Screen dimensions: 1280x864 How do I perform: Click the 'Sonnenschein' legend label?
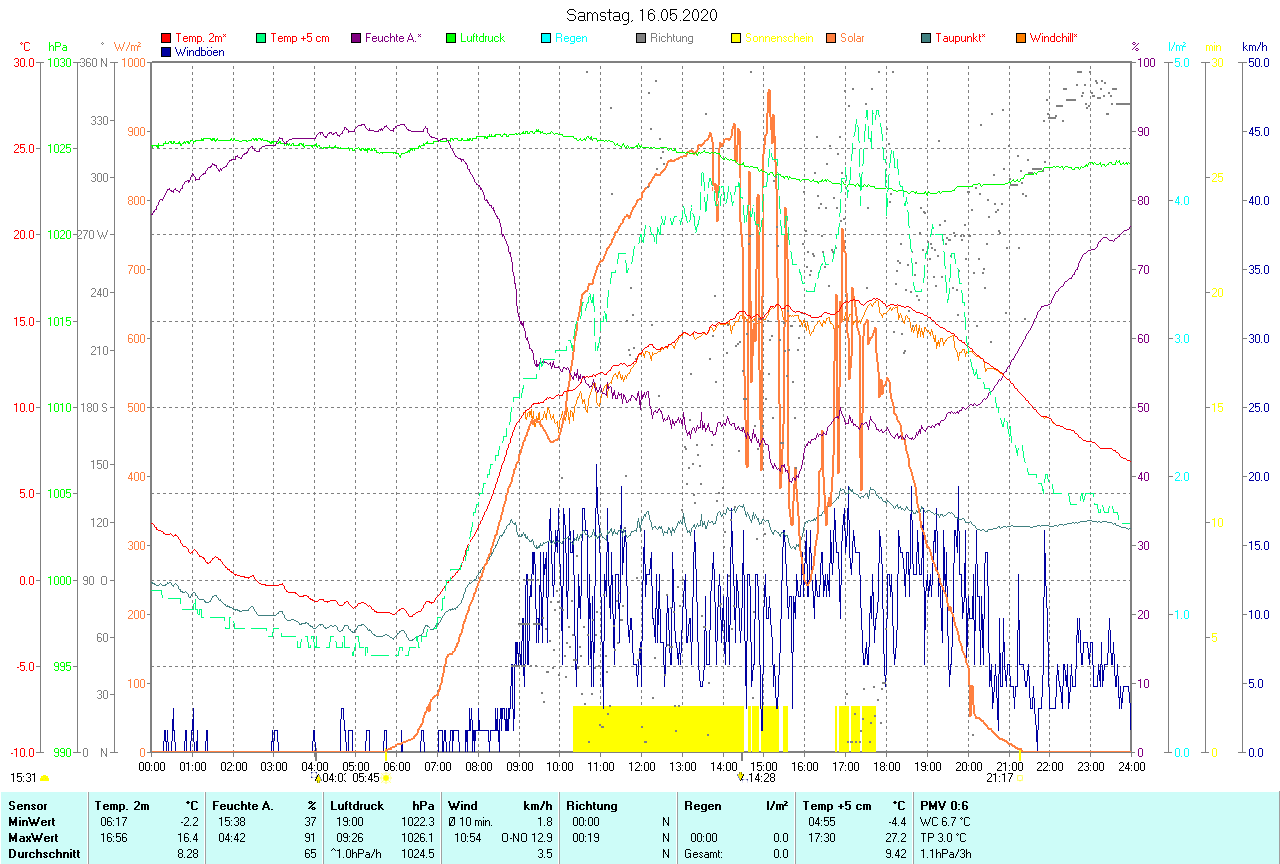pos(778,38)
